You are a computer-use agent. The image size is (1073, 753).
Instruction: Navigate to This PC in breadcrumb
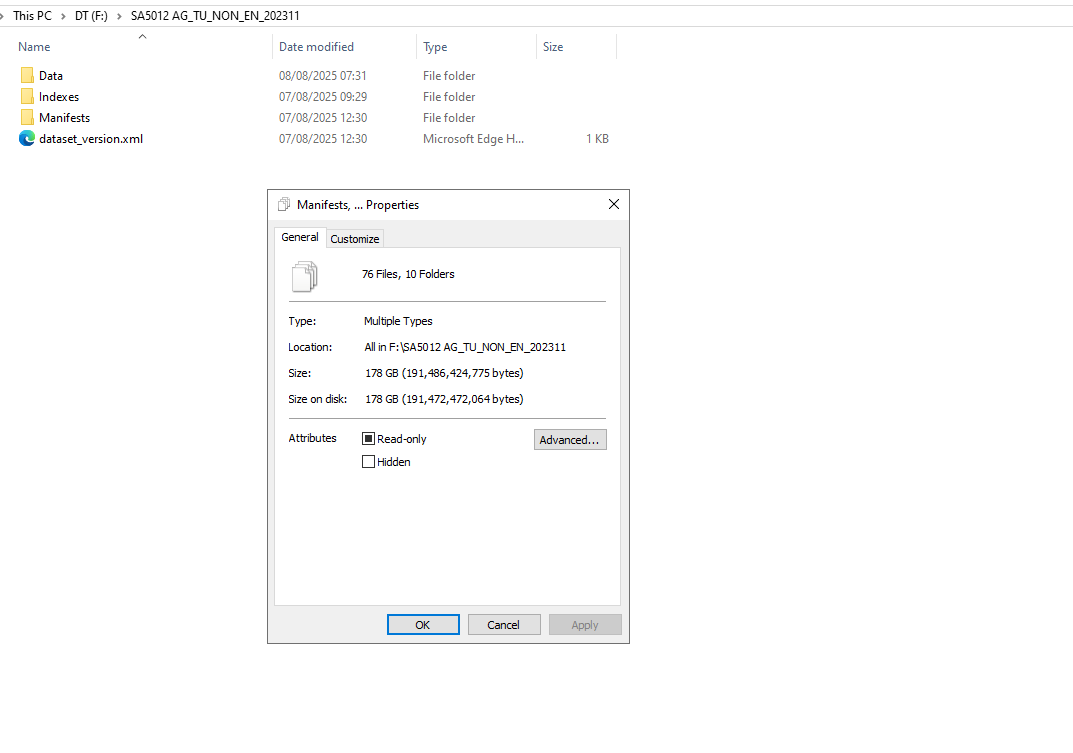tap(32, 16)
